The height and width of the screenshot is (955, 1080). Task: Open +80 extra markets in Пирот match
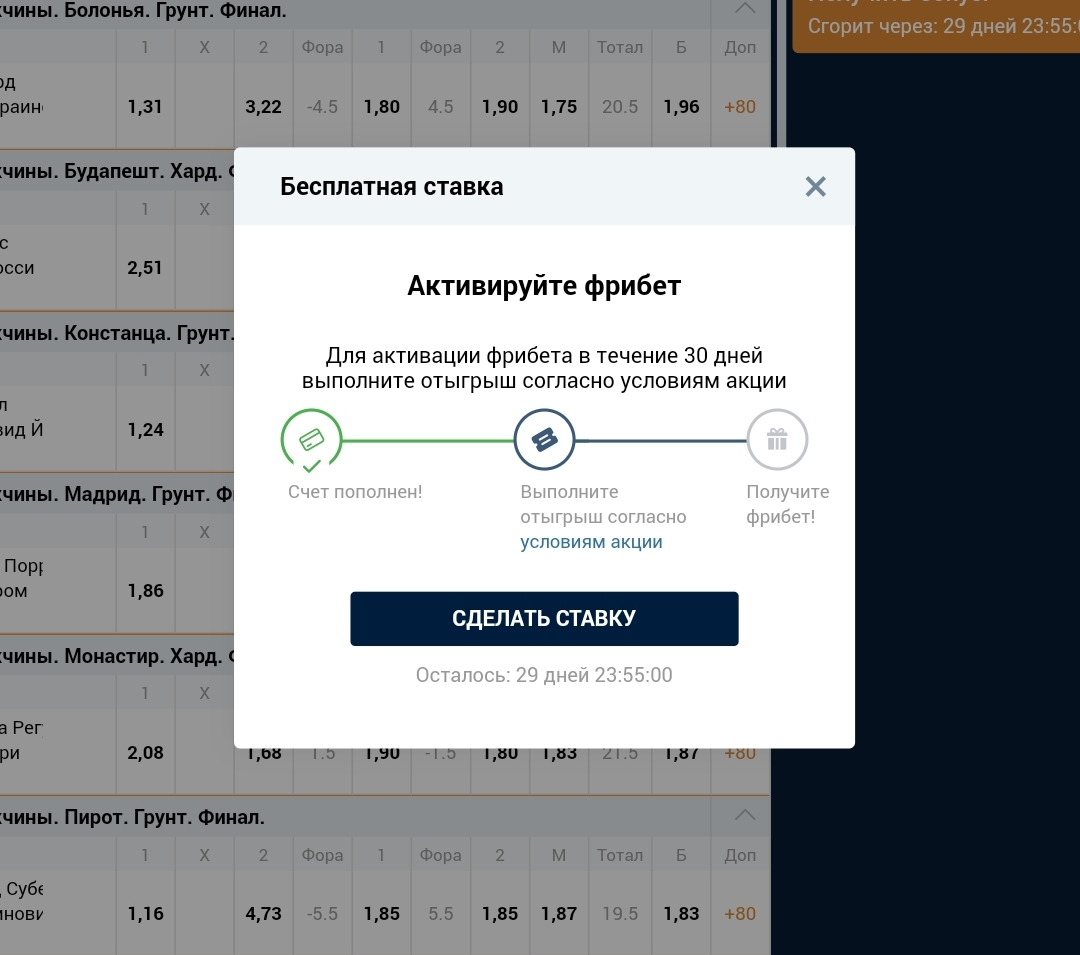(x=740, y=913)
